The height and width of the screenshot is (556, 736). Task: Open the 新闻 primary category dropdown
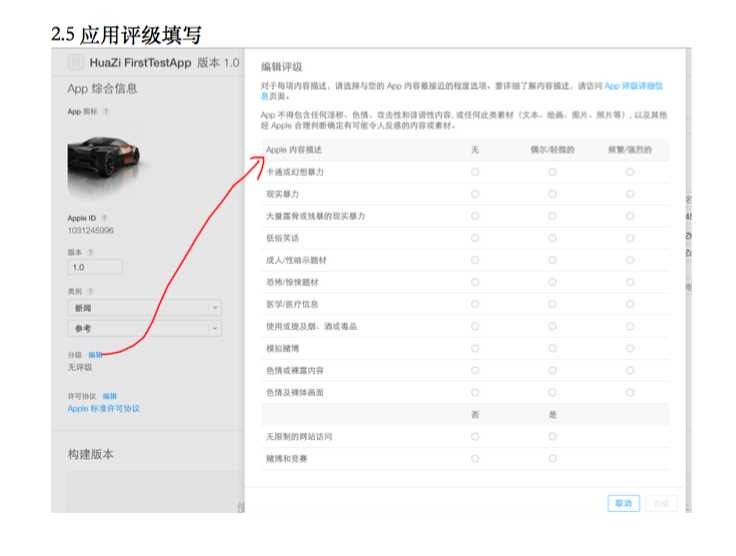[x=145, y=308]
